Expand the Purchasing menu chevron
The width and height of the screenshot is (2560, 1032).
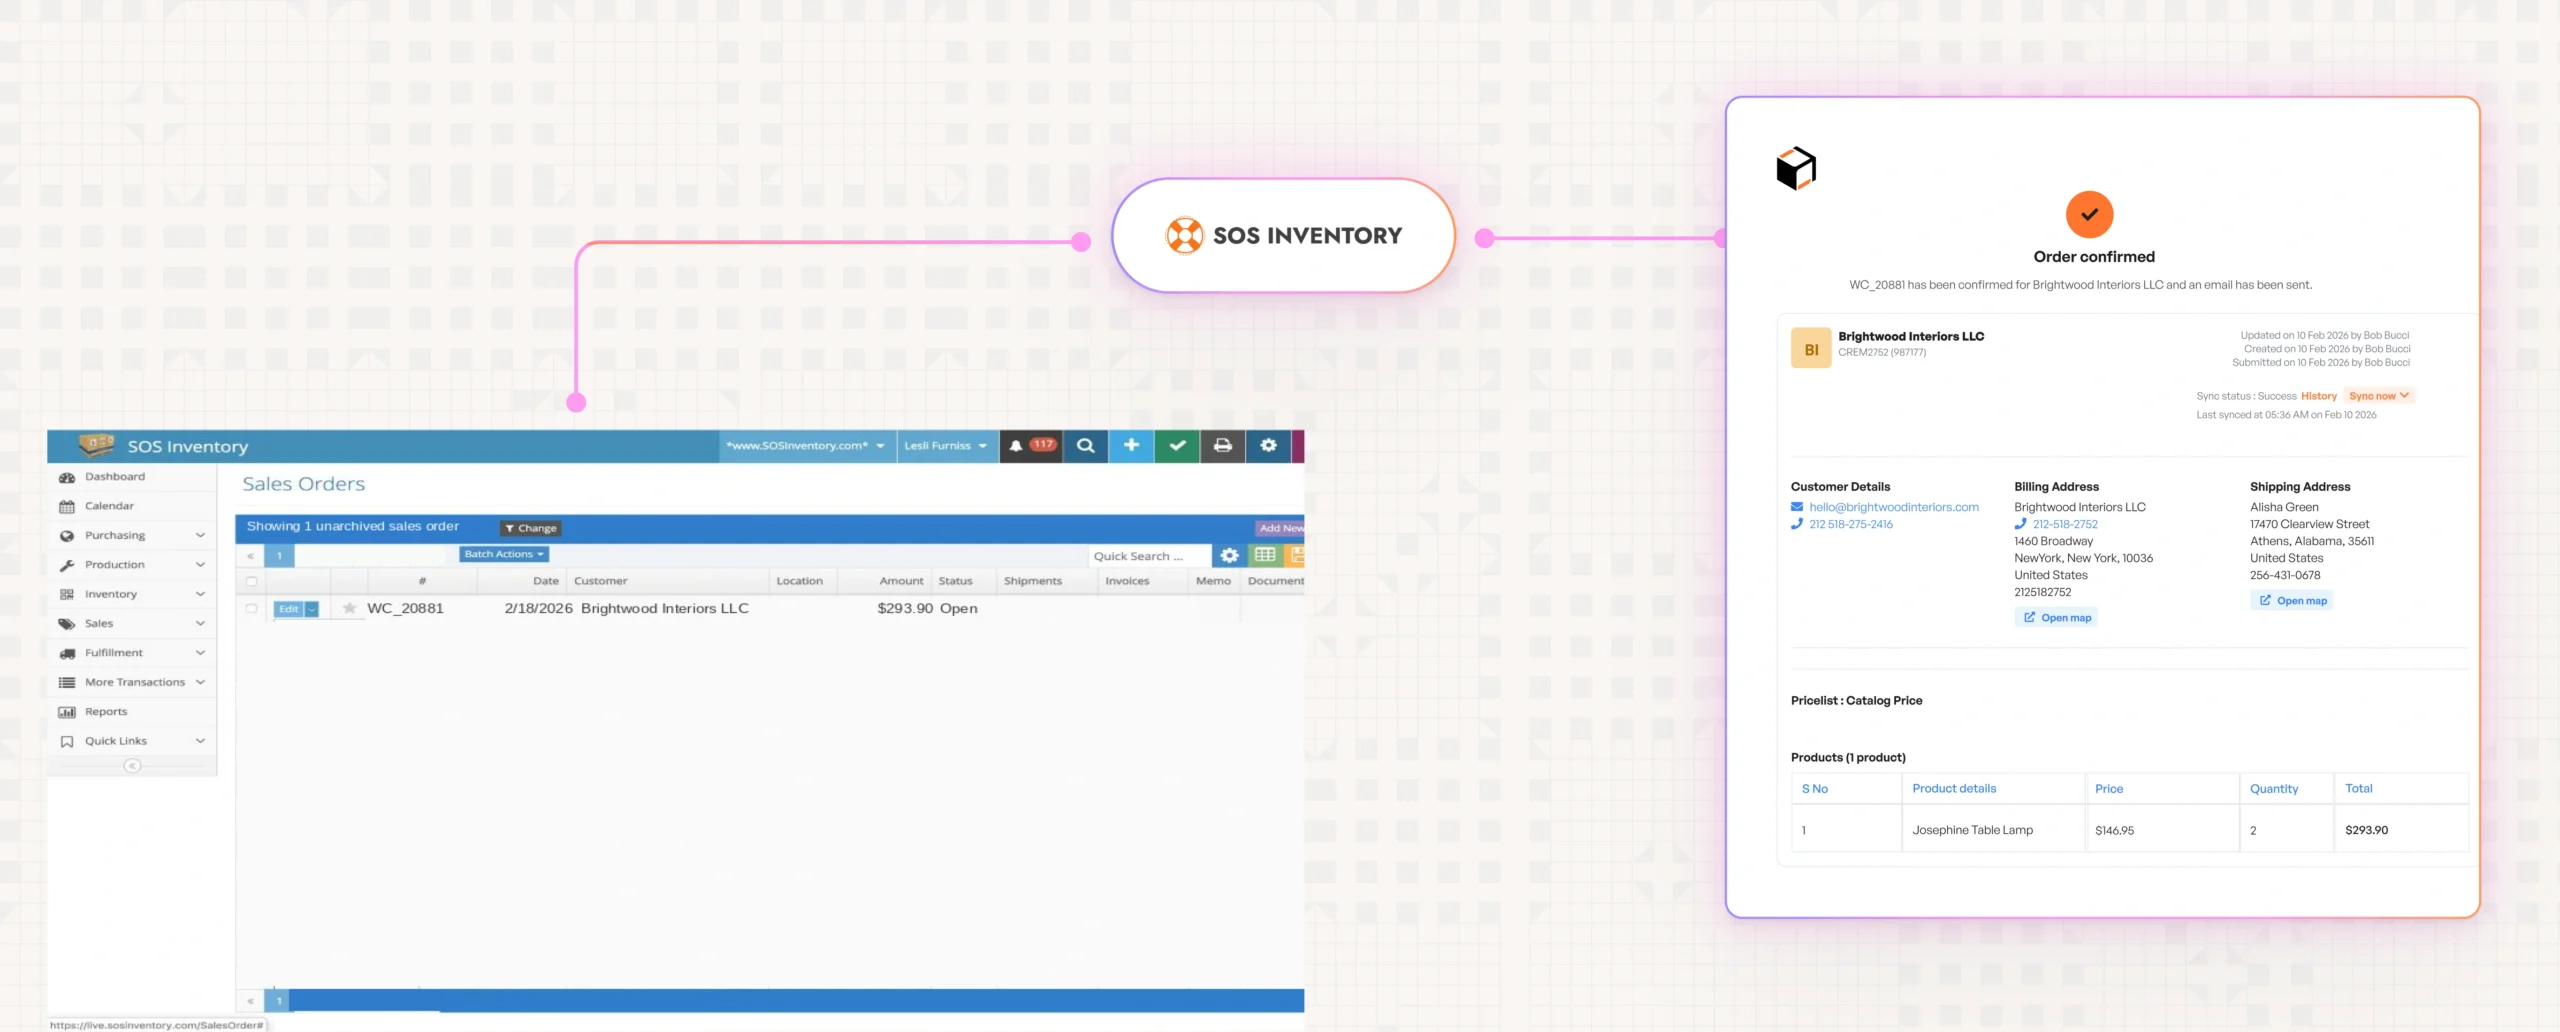200,536
